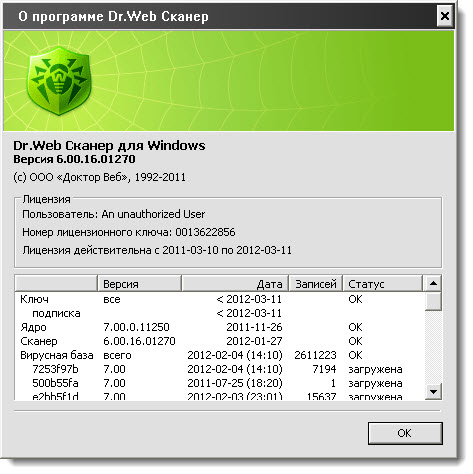The image size is (473, 474).
Task: Click the dialog title bar text
Action: pyautogui.click(x=113, y=16)
